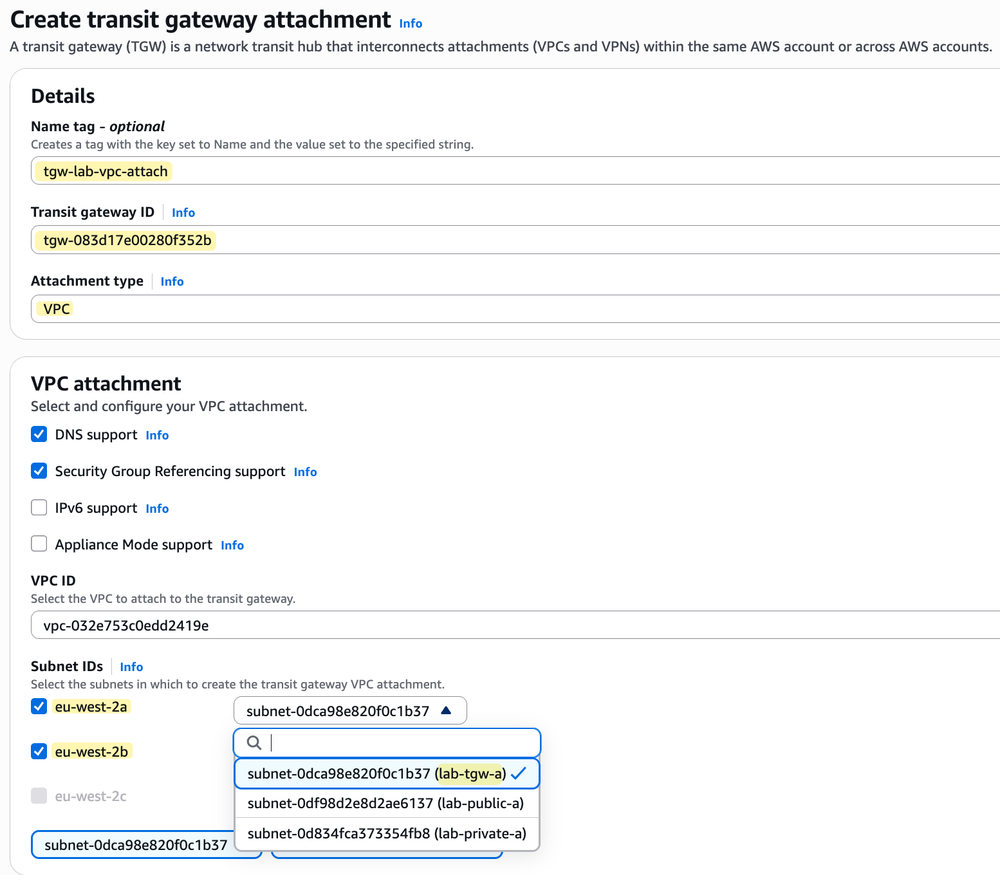Uncheck the eu-west-2b availability zone
The height and width of the screenshot is (875, 1000).
(x=38, y=751)
